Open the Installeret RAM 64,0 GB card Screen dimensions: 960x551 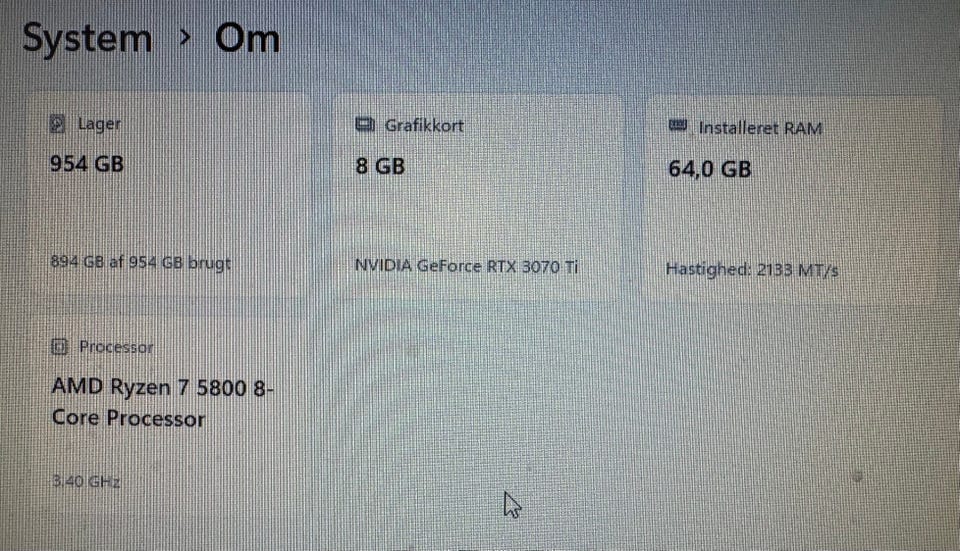[792, 200]
